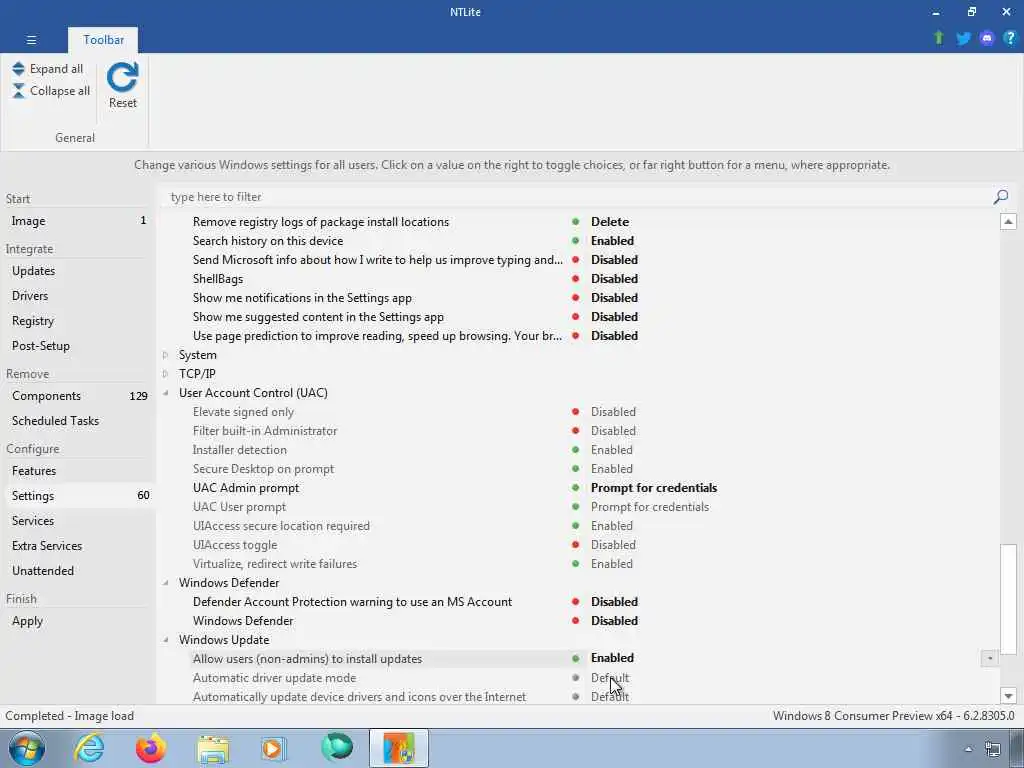
Task: Click the Expand all icon
Action: pyautogui.click(x=18, y=69)
